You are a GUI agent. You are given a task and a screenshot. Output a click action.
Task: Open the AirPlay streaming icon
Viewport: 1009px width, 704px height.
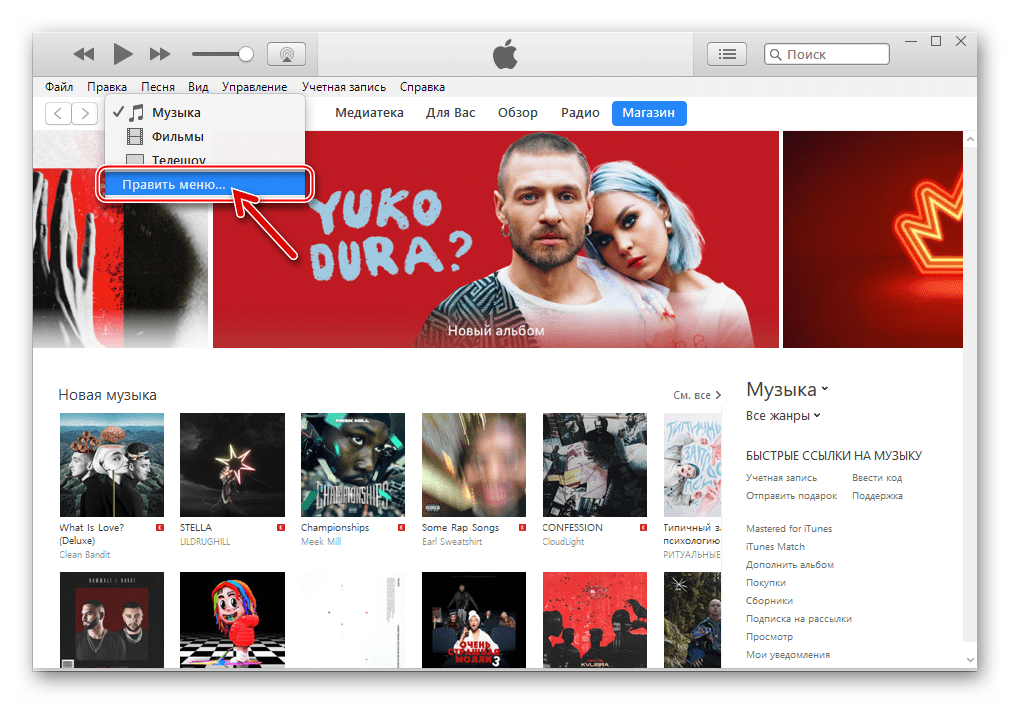pos(286,54)
